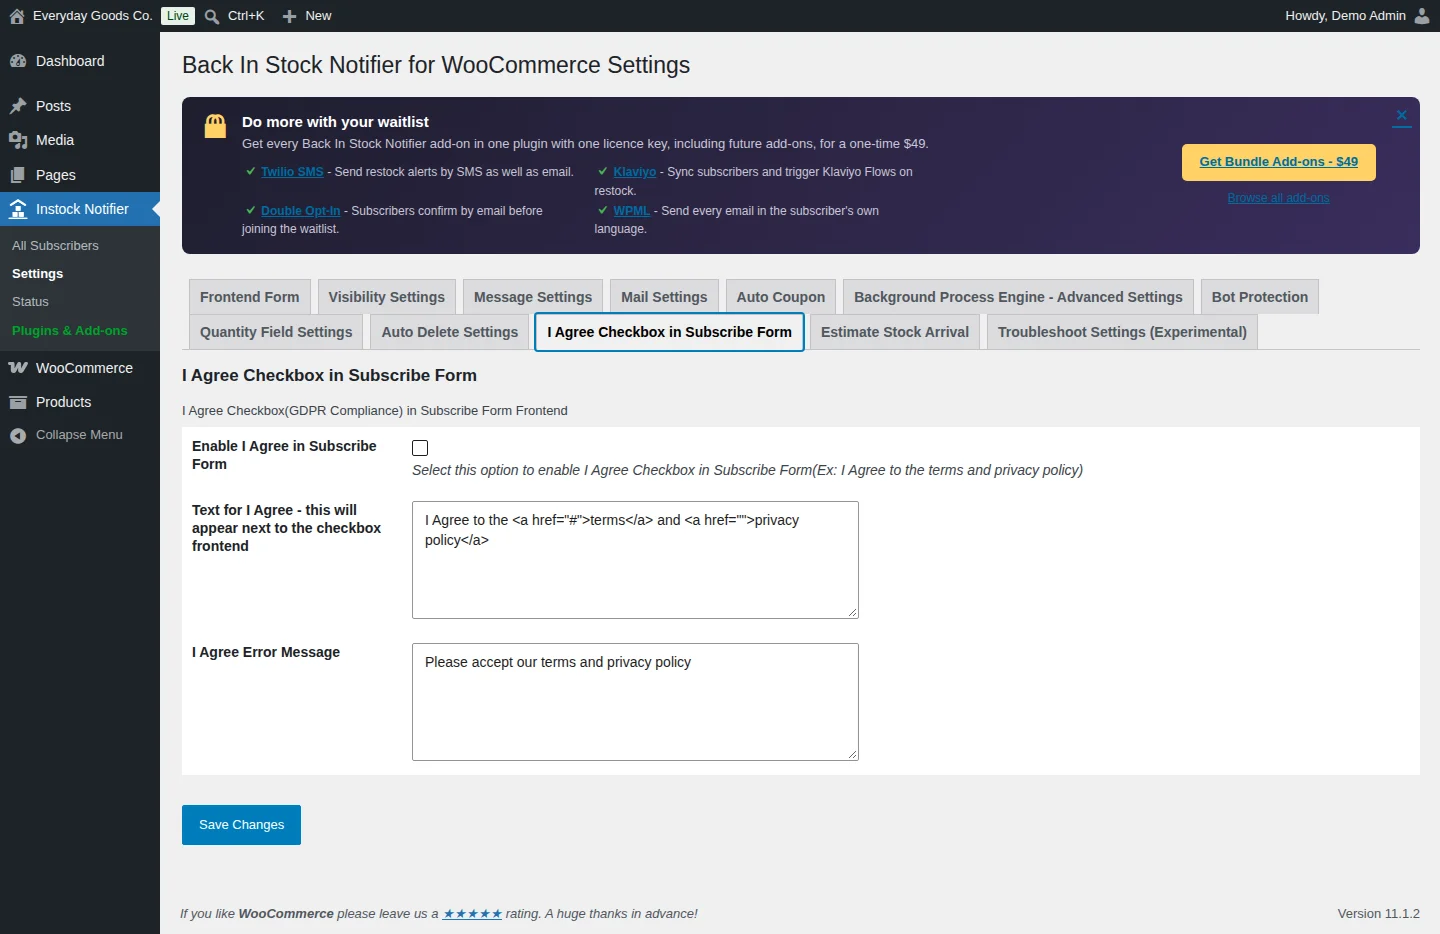Switch to the Bot Protection tab
The width and height of the screenshot is (1440, 934).
(1260, 297)
